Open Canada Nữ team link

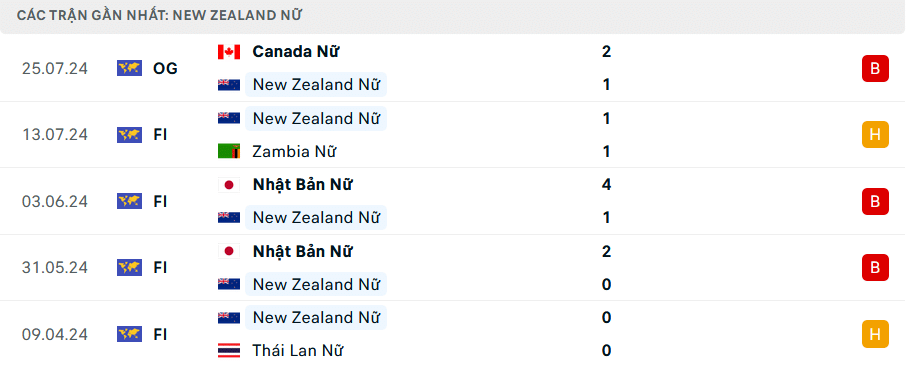pos(295,52)
